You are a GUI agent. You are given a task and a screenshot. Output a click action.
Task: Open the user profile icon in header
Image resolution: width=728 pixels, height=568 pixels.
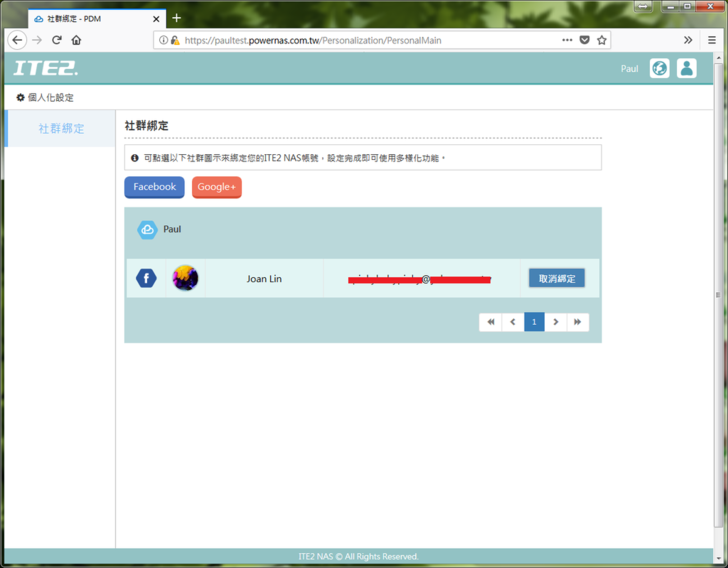[x=686, y=68]
